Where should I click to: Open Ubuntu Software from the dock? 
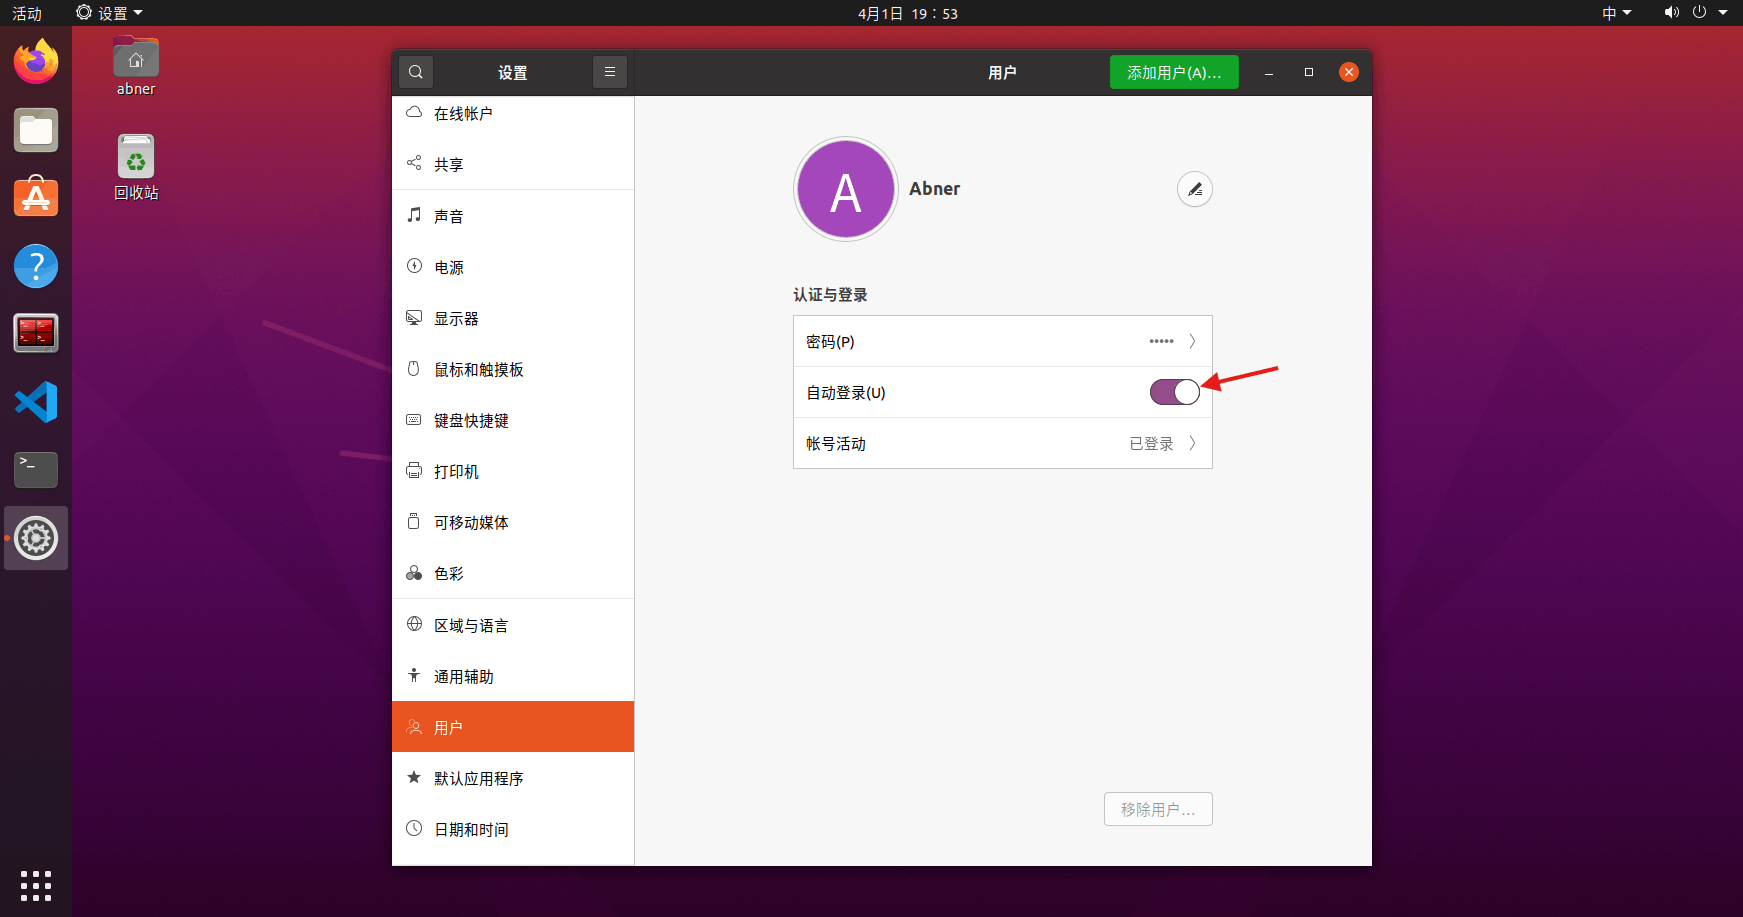coord(36,198)
